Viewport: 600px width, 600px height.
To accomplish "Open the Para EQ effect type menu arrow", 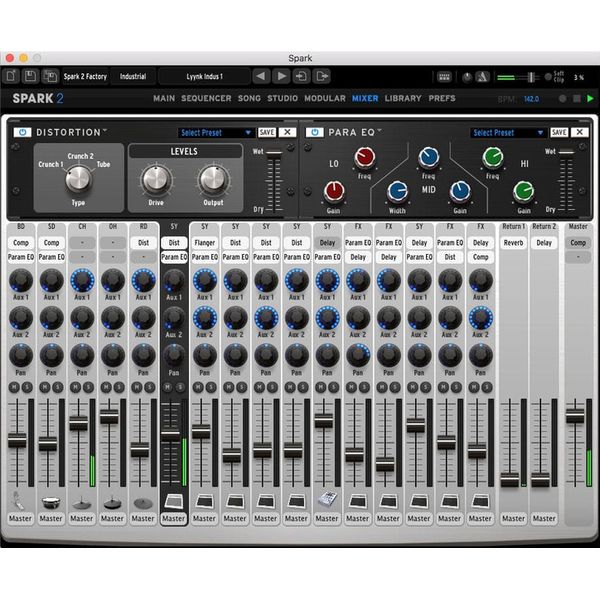I will pyautogui.click(x=379, y=131).
